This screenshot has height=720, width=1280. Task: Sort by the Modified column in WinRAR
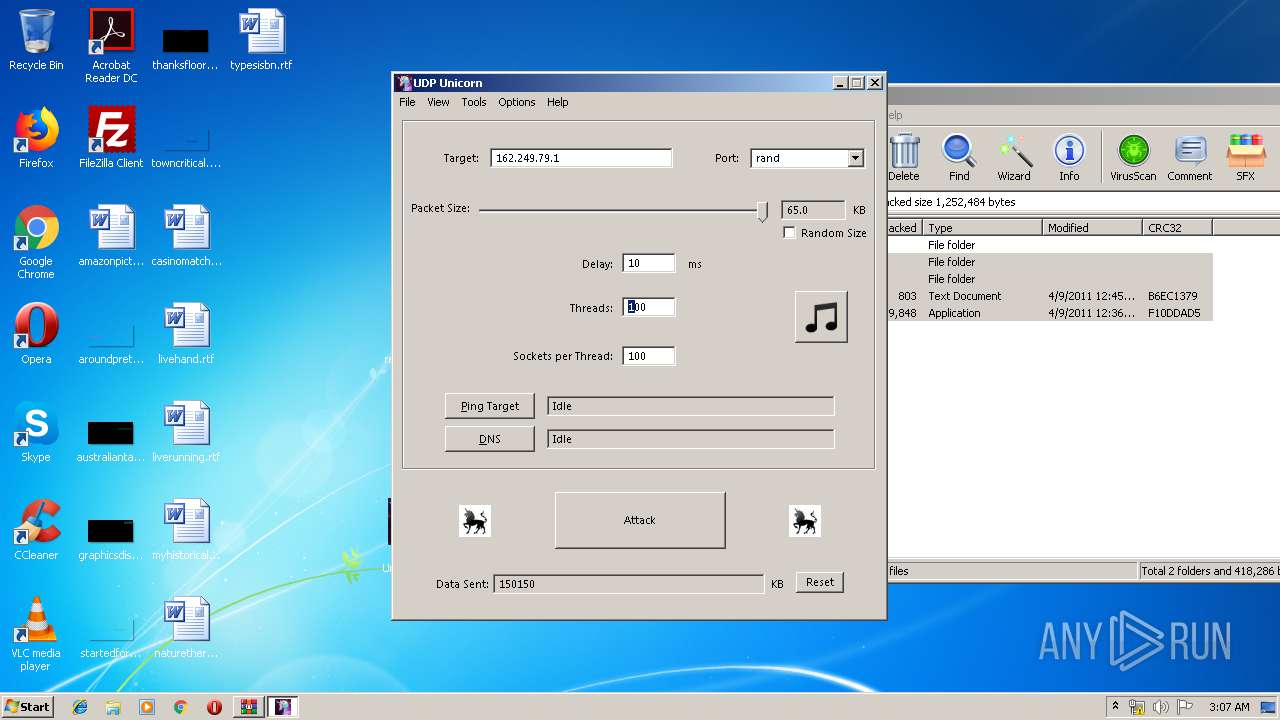click(x=1092, y=228)
